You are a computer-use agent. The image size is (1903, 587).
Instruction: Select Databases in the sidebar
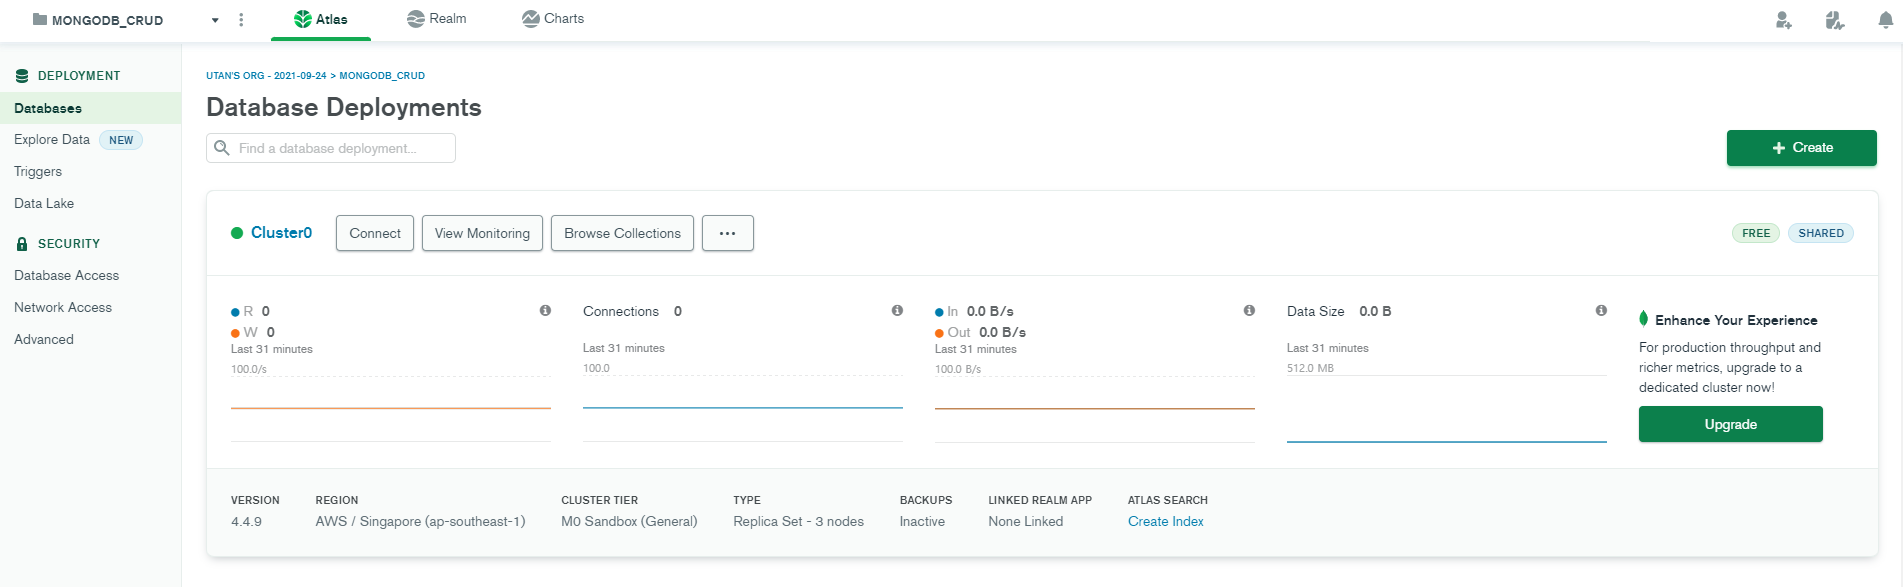90,108
